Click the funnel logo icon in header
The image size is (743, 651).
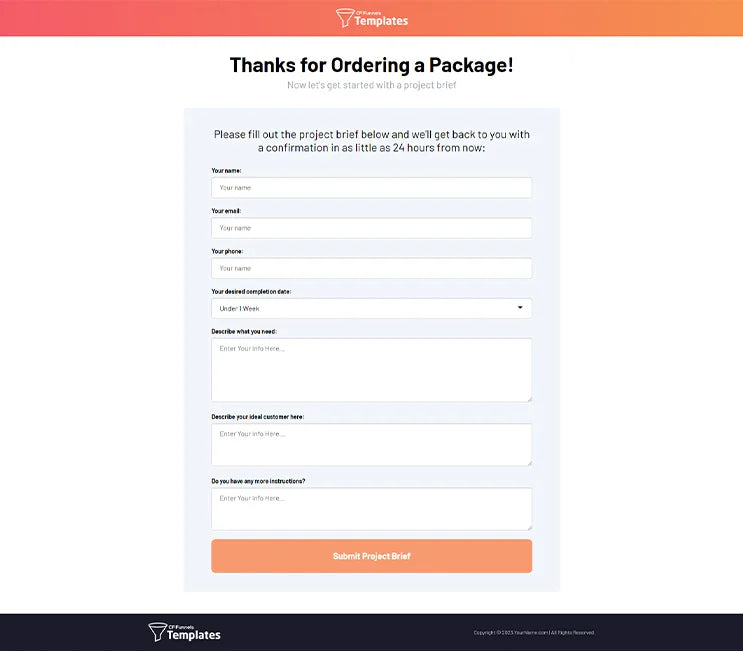[344, 17]
